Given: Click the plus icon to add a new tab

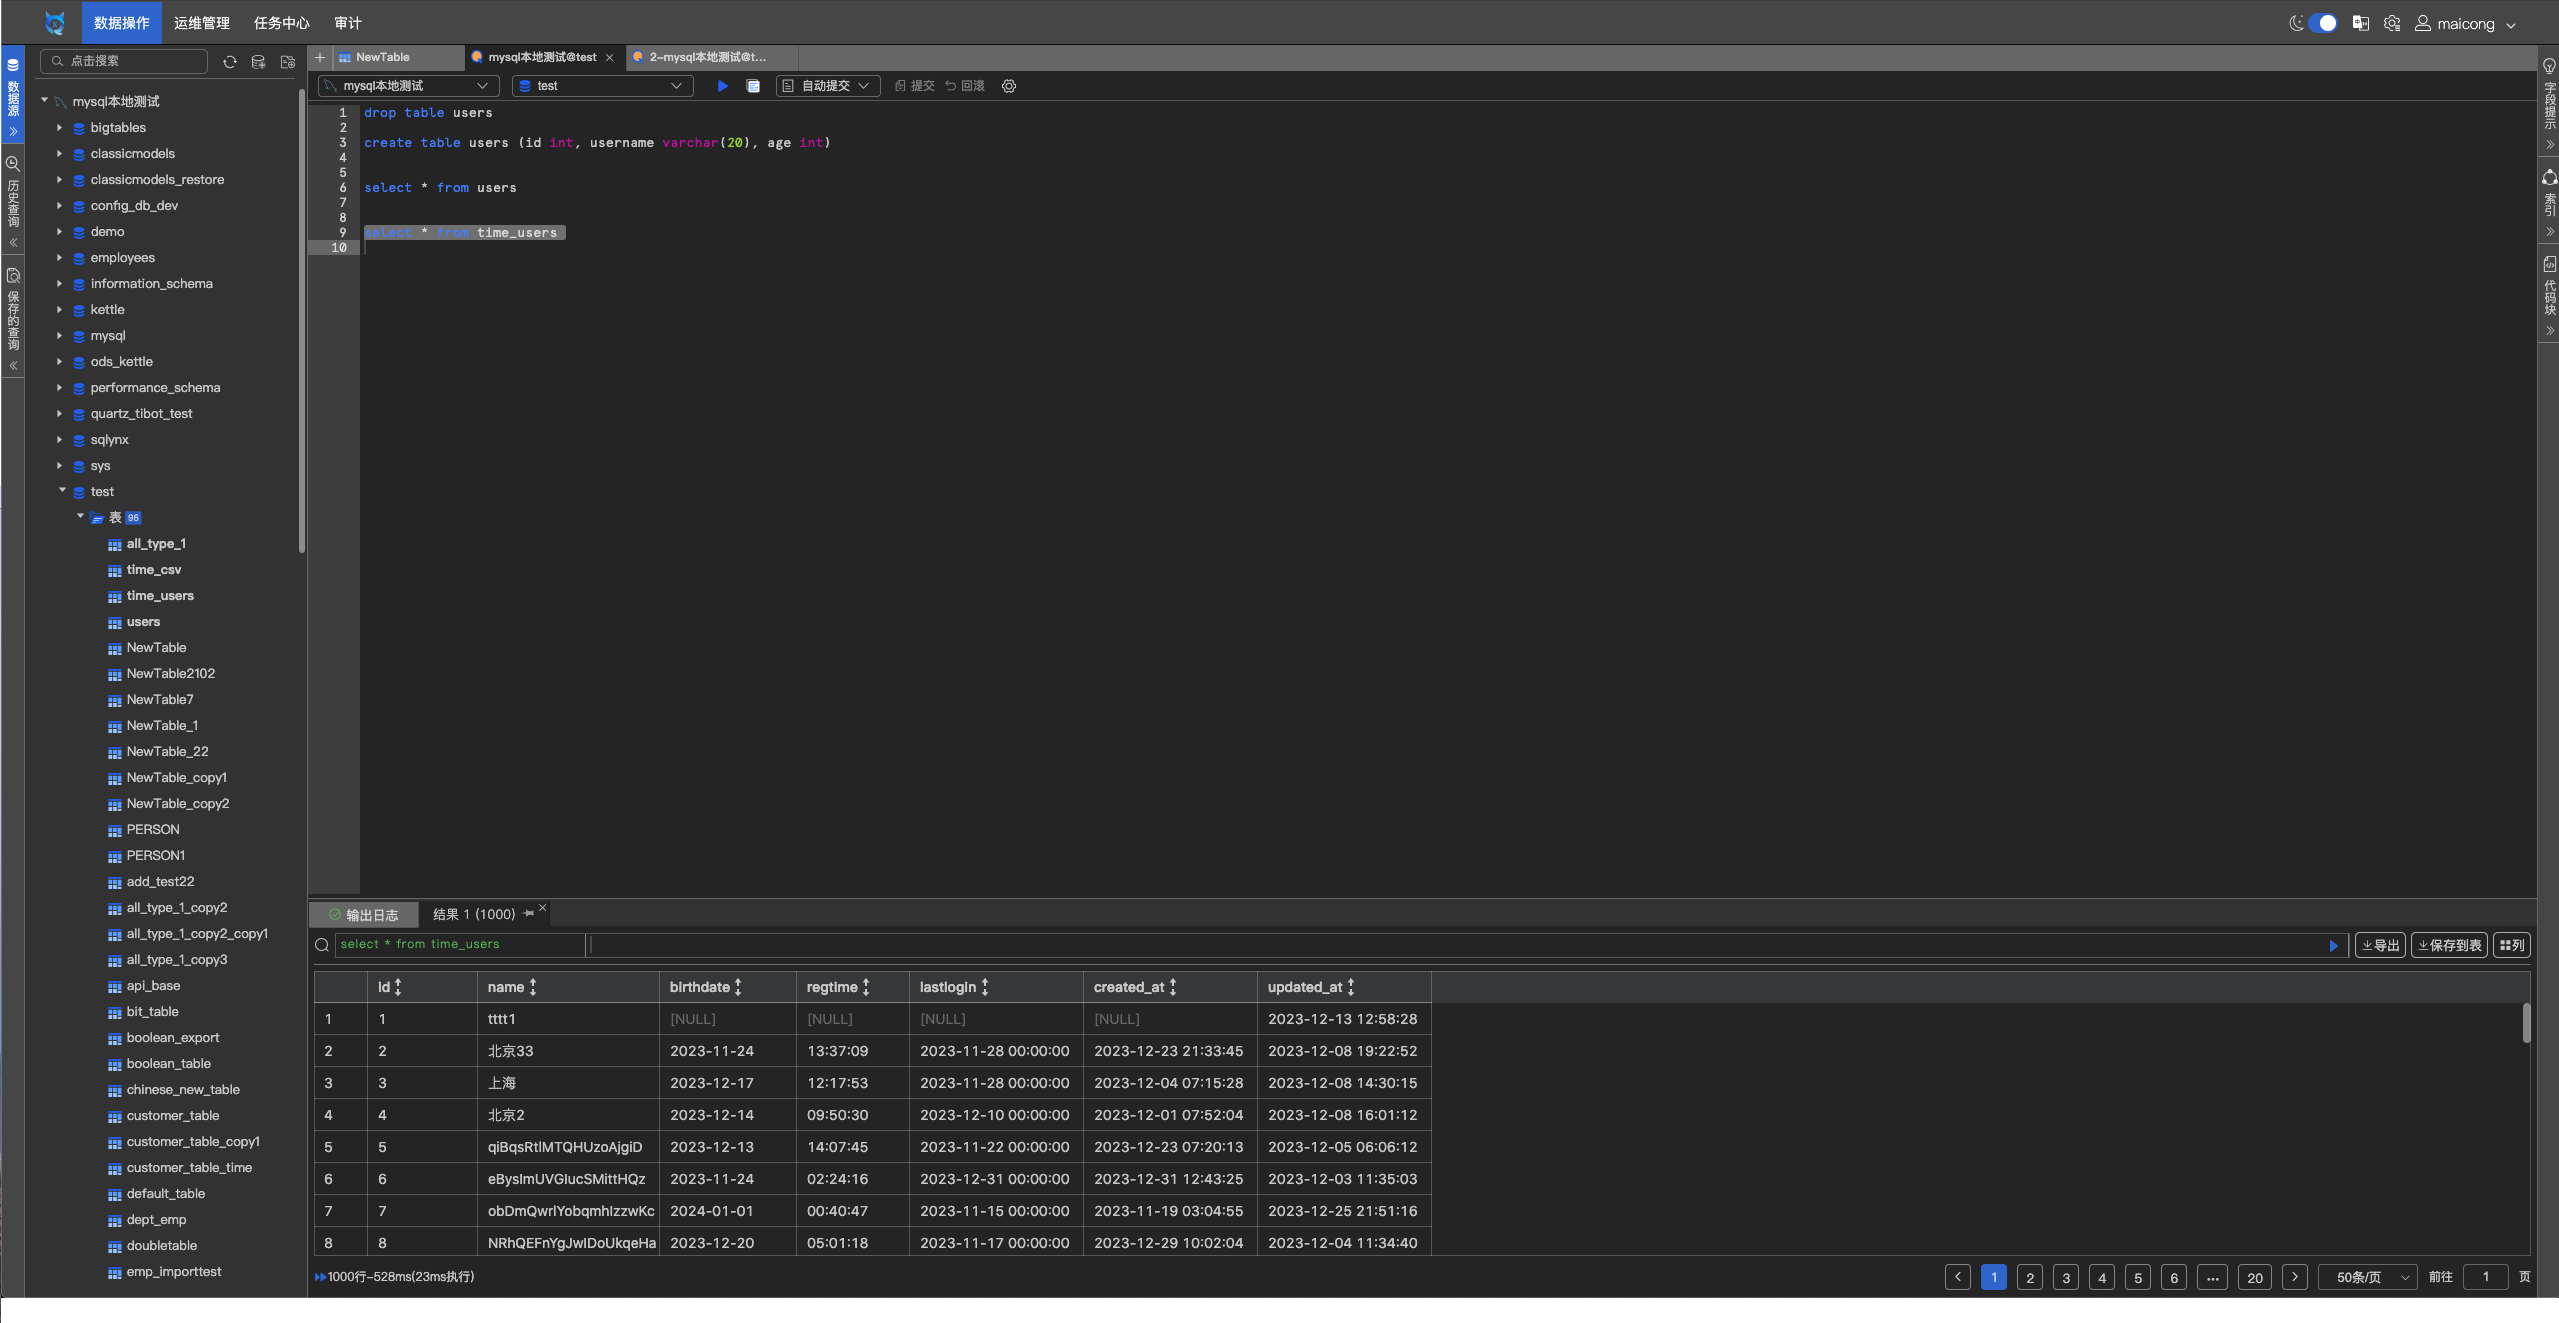Looking at the screenshot, I should (320, 57).
